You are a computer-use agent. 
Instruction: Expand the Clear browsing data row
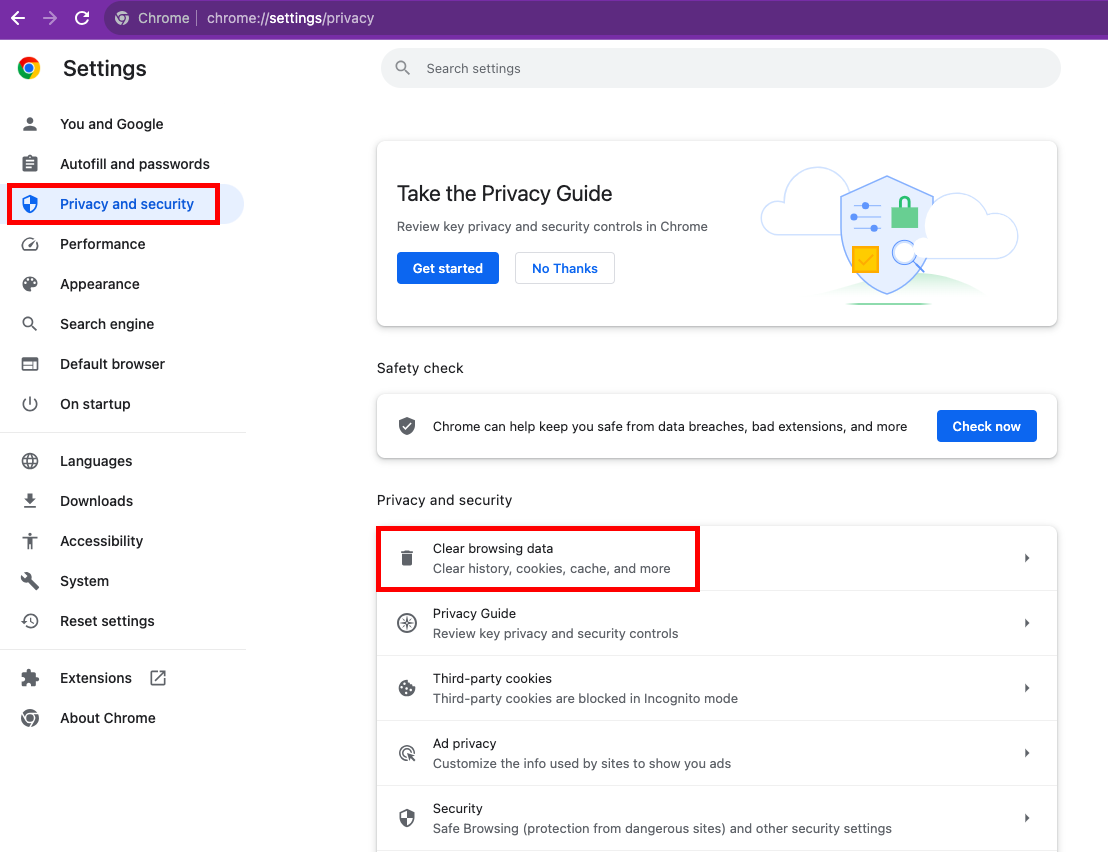coord(1027,558)
